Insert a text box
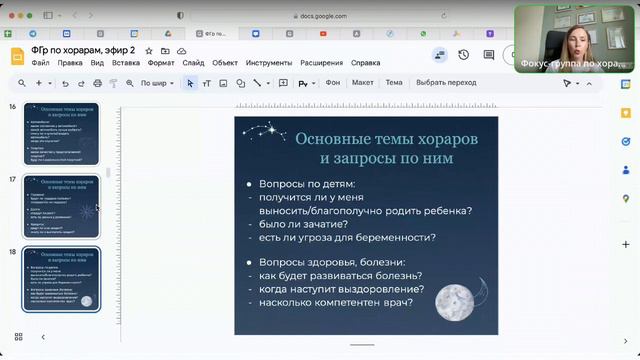640x360 pixels. [x=207, y=83]
